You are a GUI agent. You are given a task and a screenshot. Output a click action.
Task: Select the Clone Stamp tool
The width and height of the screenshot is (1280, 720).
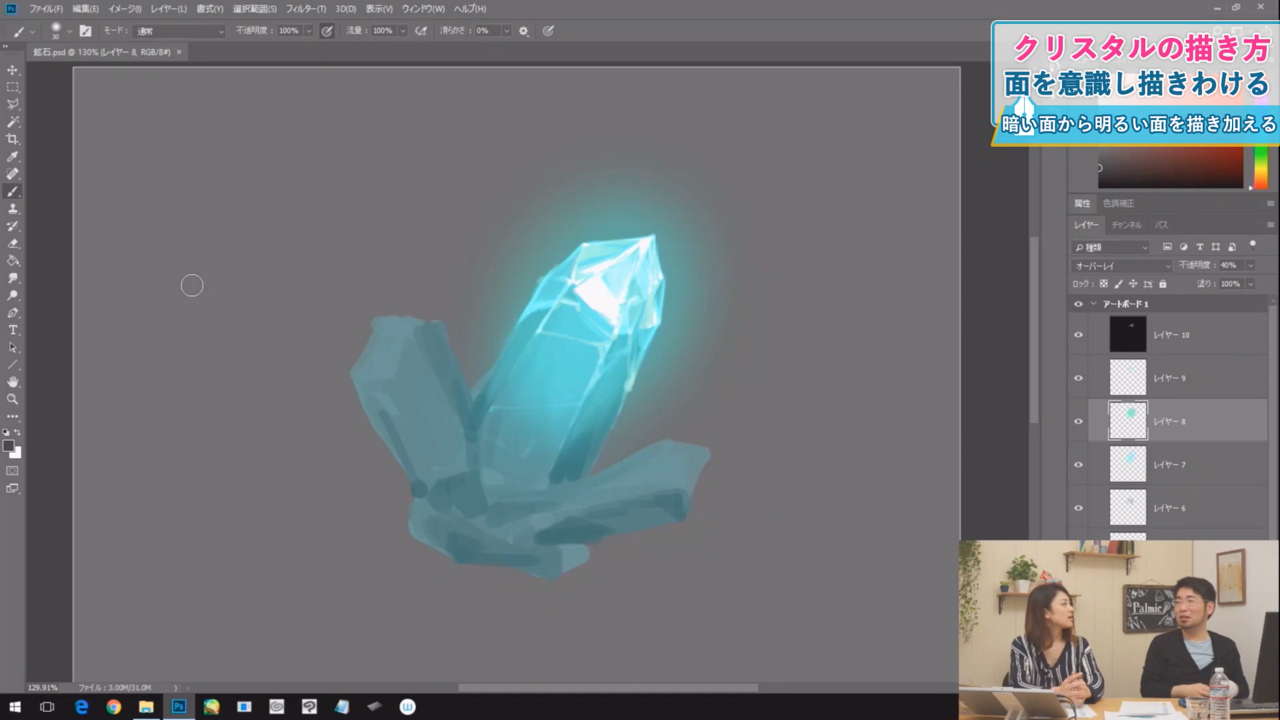click(x=13, y=208)
